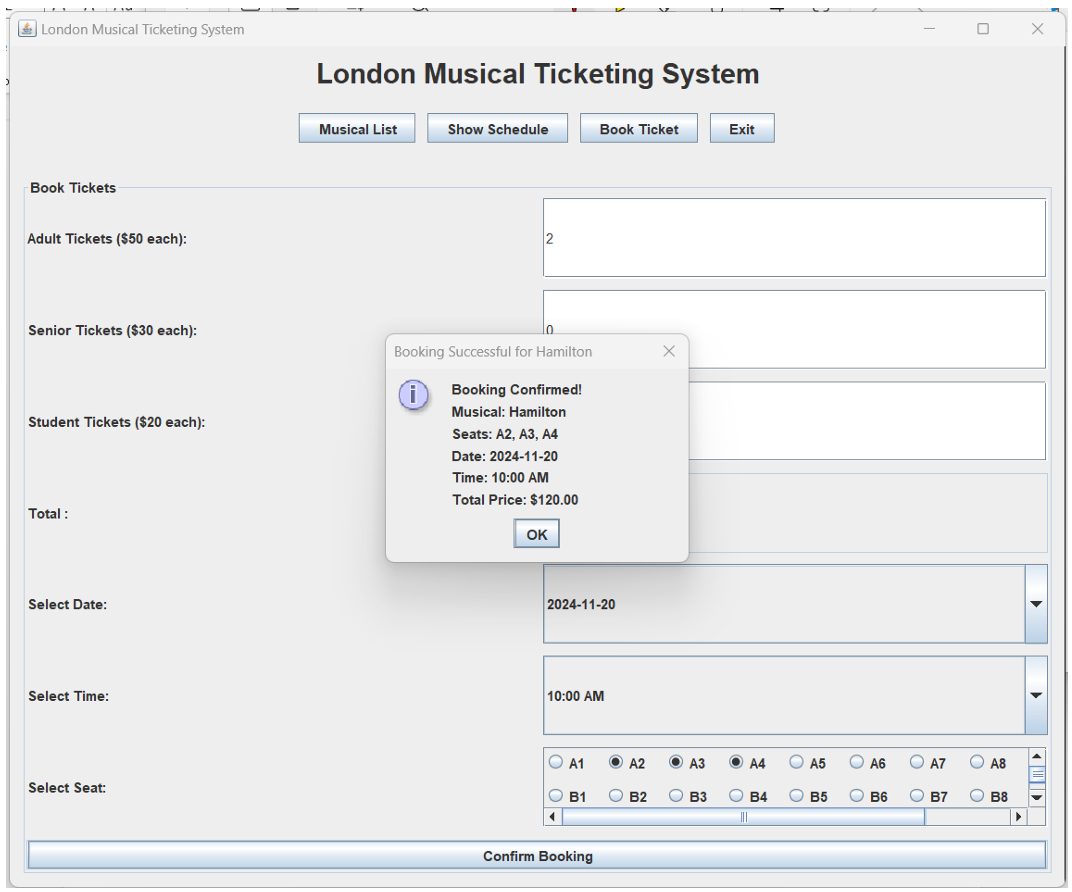Open the Musical List
Screen dimensions: 1072x892
(356, 127)
